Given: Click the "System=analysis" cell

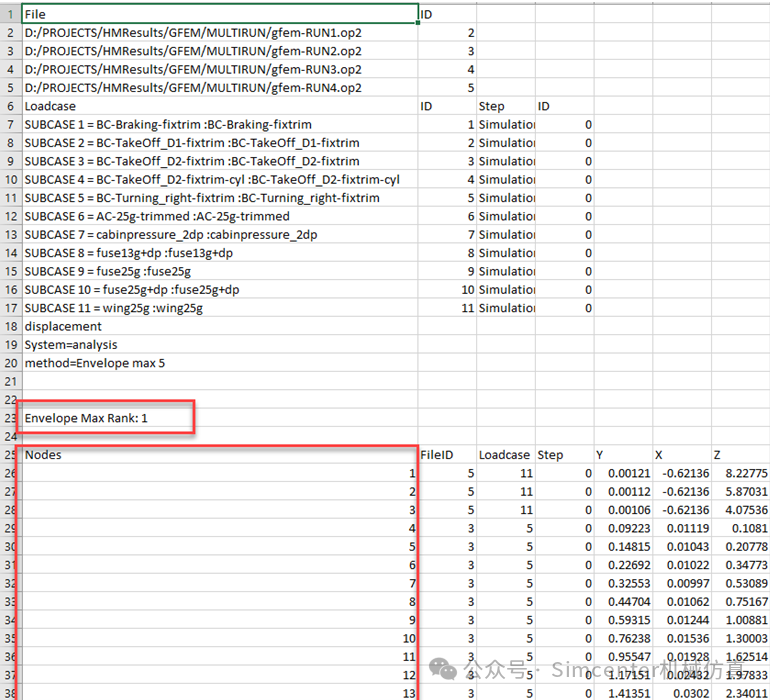Looking at the screenshot, I should [70, 345].
